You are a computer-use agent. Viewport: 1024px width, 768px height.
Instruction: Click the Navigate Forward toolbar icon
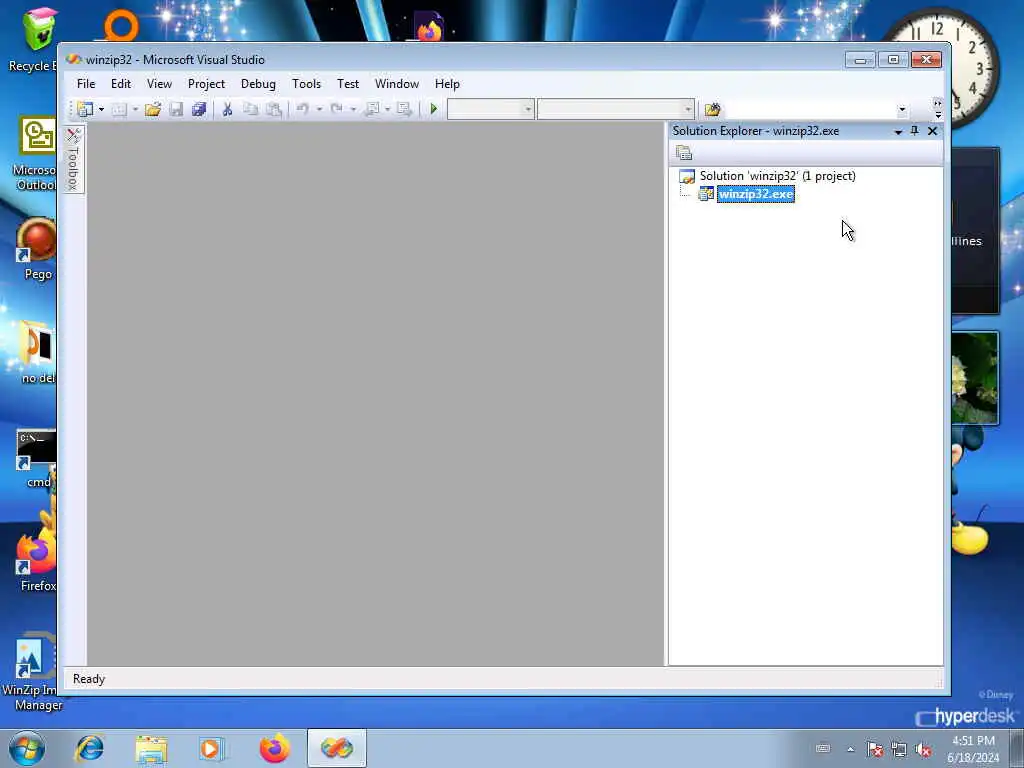pos(405,109)
